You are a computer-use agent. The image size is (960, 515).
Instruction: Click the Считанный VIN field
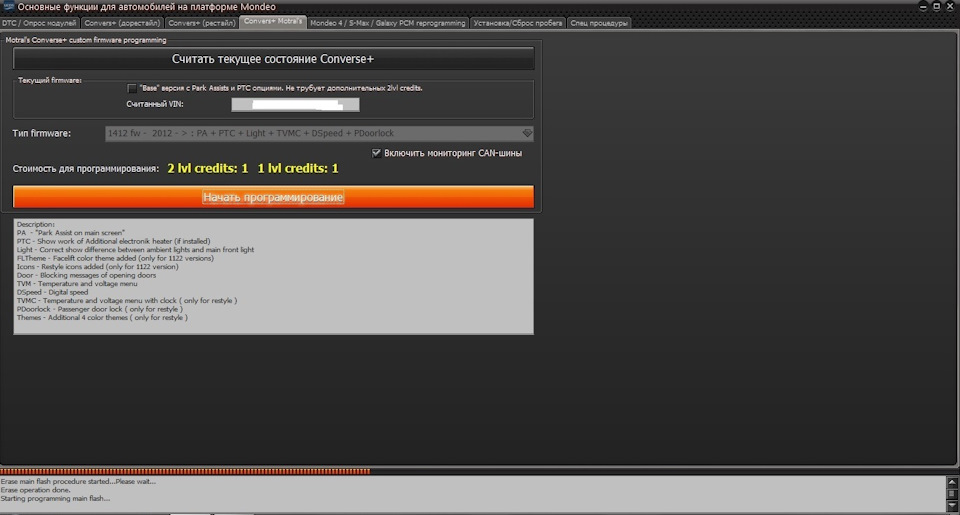click(x=295, y=105)
